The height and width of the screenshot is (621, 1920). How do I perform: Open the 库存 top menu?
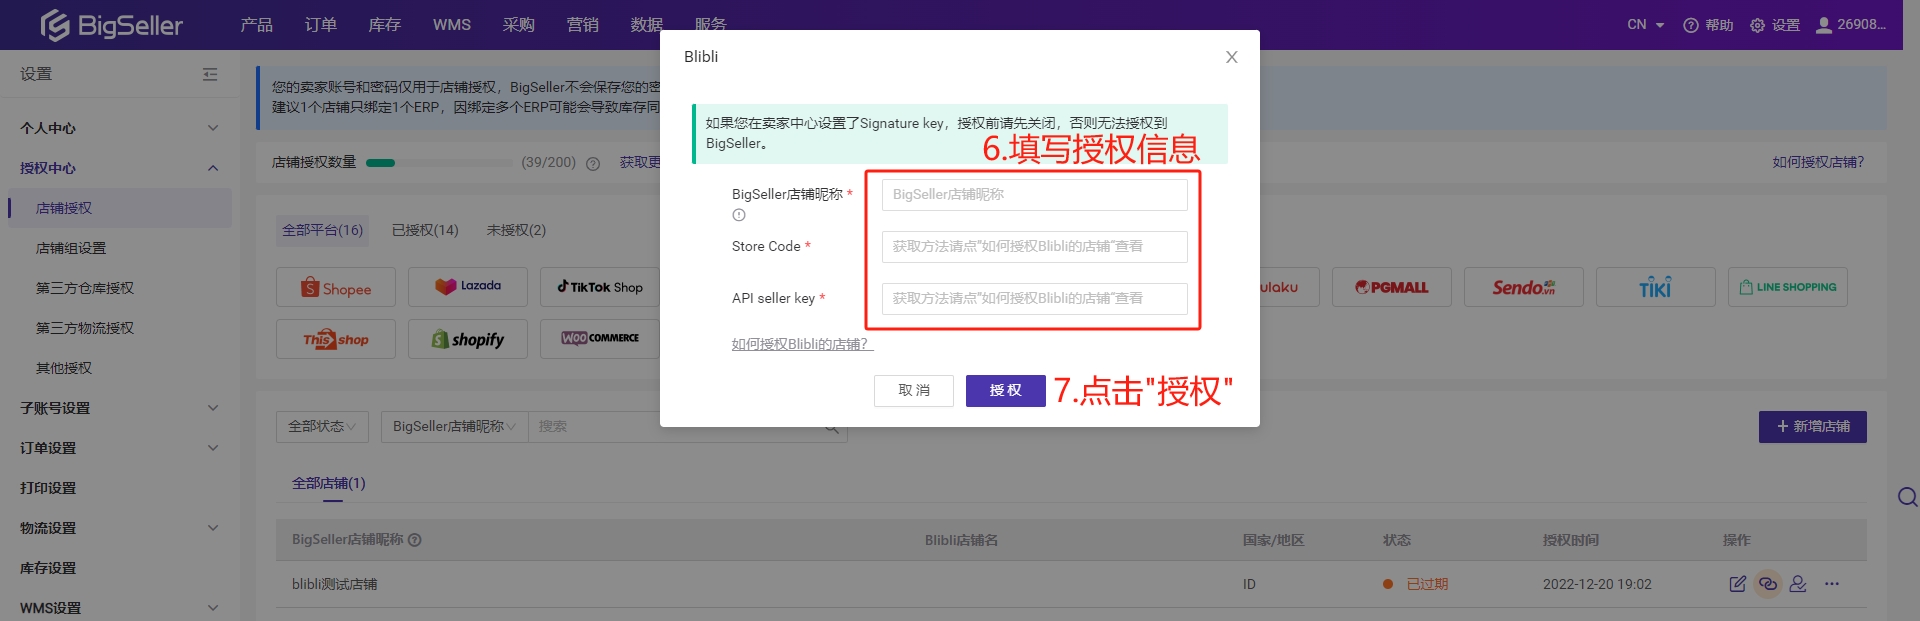point(385,25)
